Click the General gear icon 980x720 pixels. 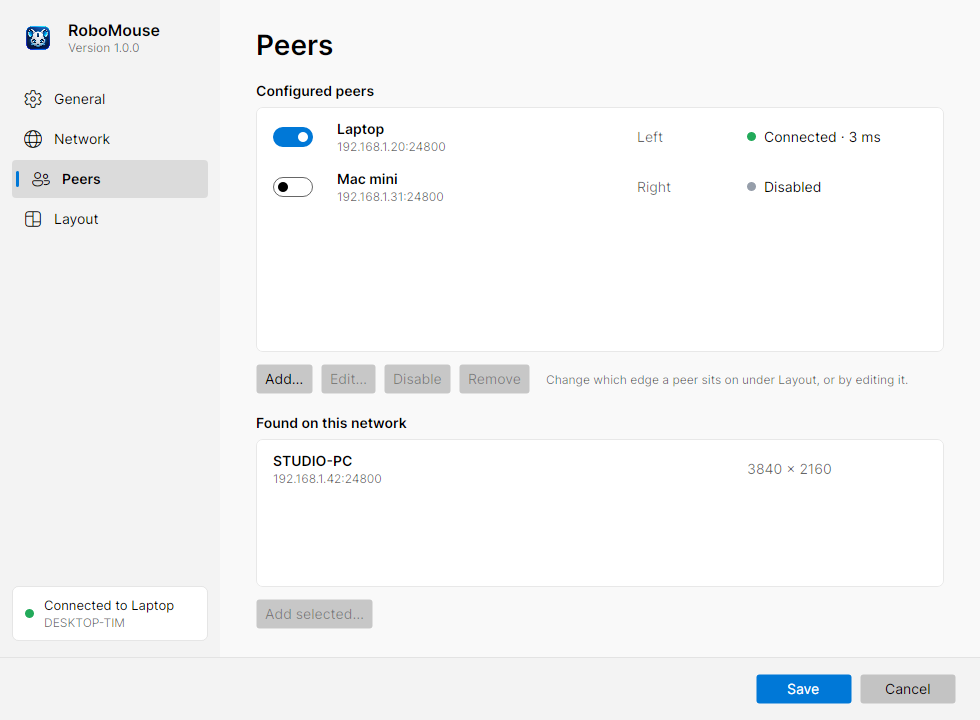(33, 99)
